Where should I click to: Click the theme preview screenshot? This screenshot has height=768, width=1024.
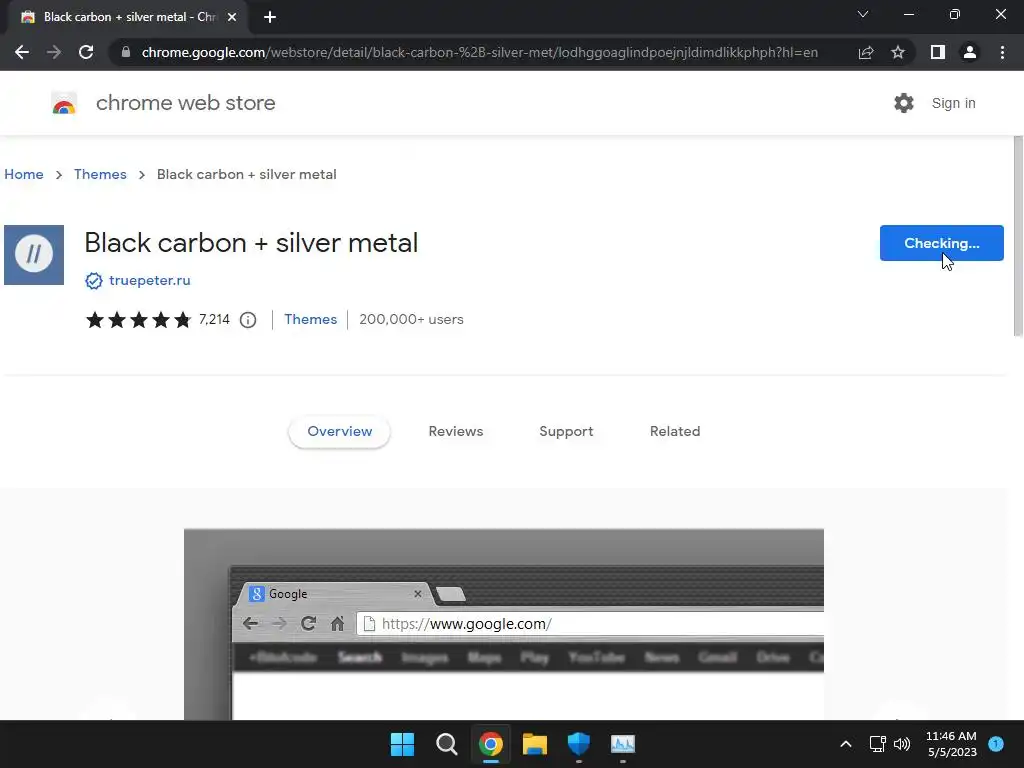coord(504,624)
